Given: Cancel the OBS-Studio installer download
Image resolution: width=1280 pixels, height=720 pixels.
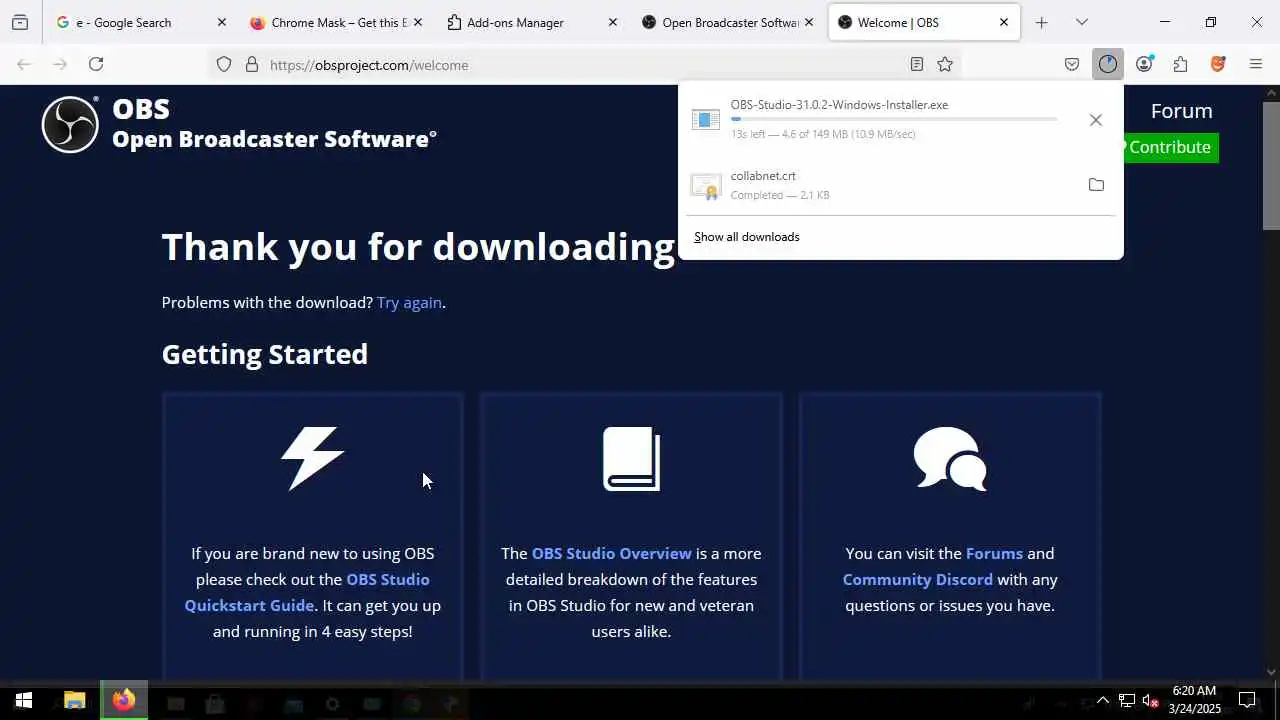Looking at the screenshot, I should [x=1096, y=120].
